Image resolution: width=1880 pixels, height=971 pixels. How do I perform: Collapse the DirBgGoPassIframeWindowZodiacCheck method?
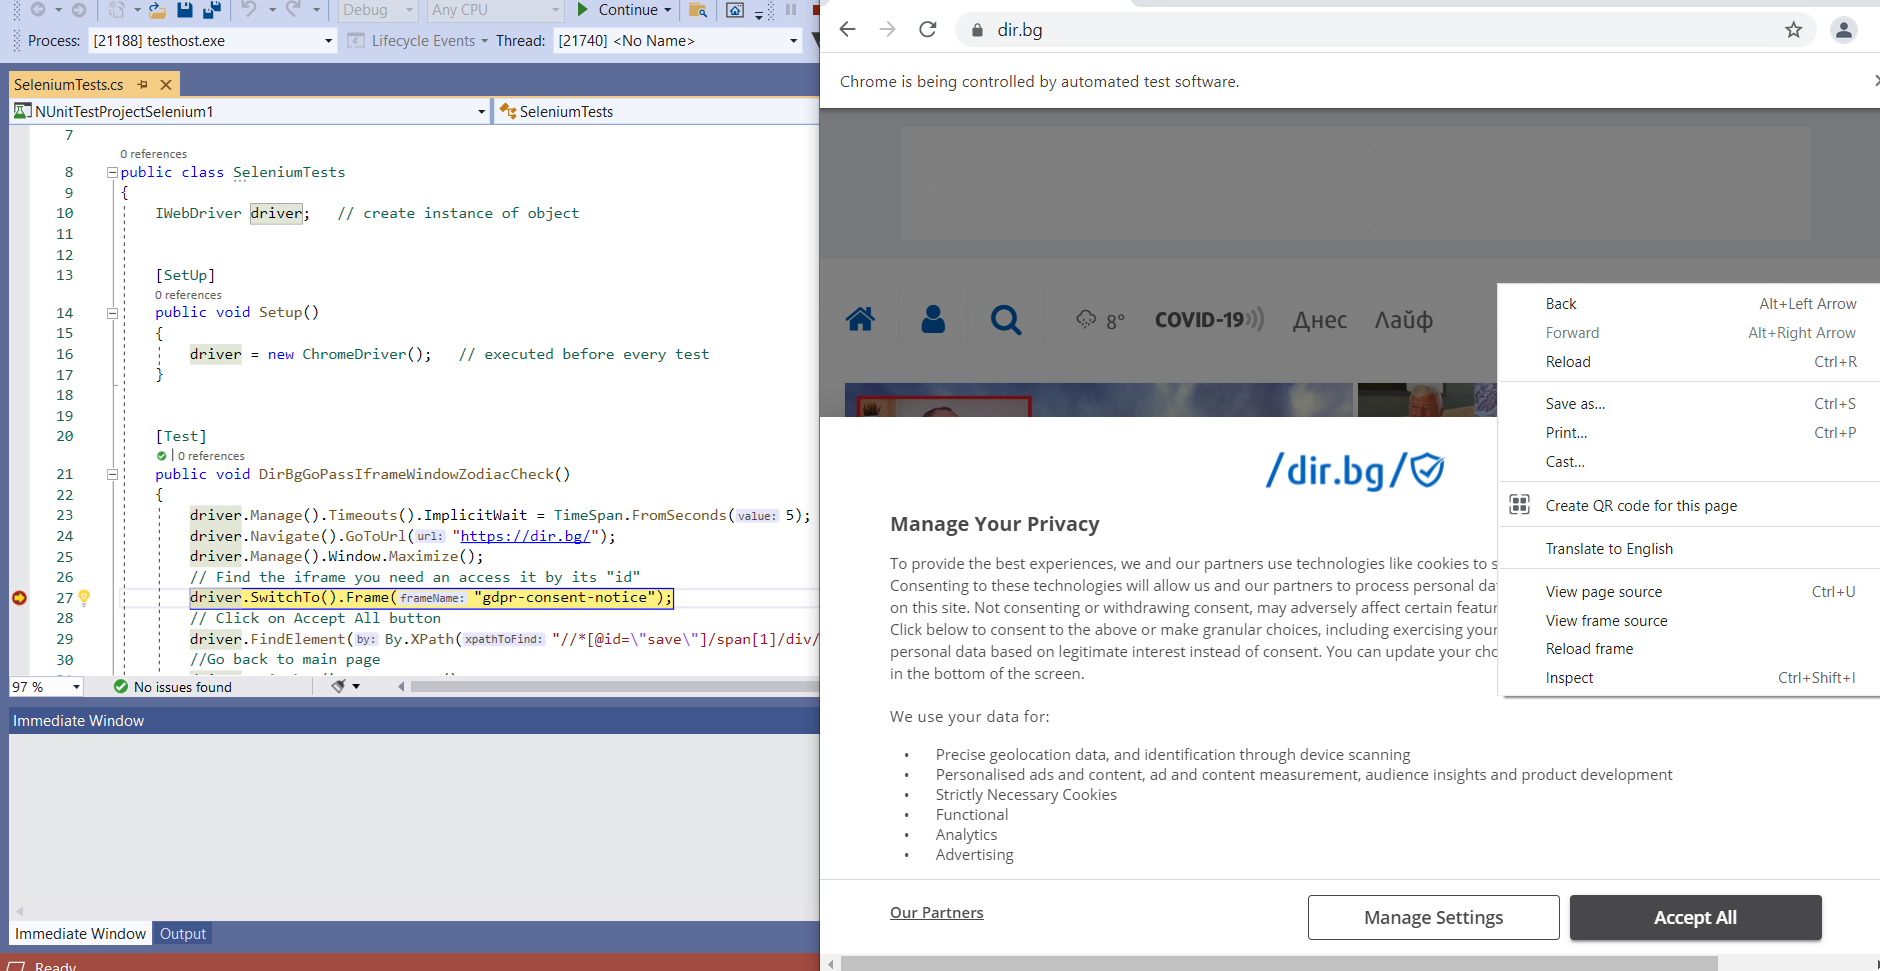point(112,475)
